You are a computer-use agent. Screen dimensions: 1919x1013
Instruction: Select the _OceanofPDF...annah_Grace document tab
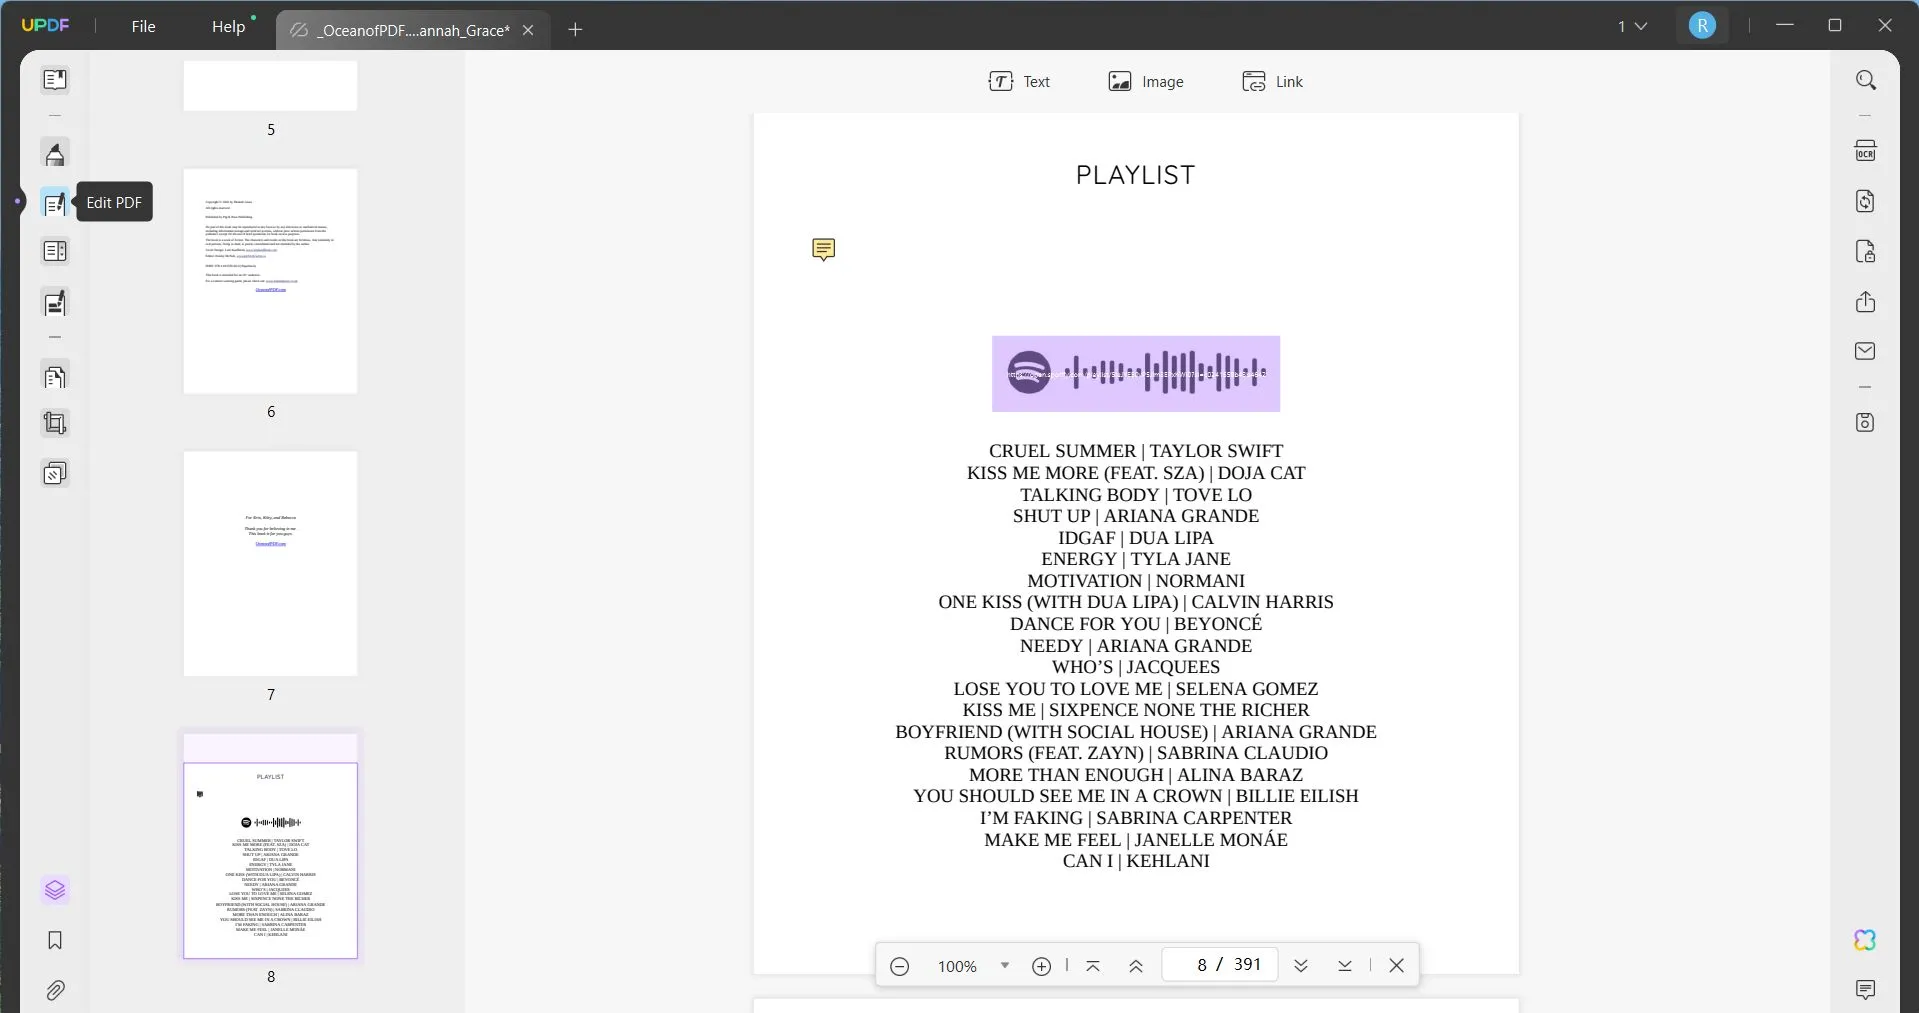tap(412, 30)
